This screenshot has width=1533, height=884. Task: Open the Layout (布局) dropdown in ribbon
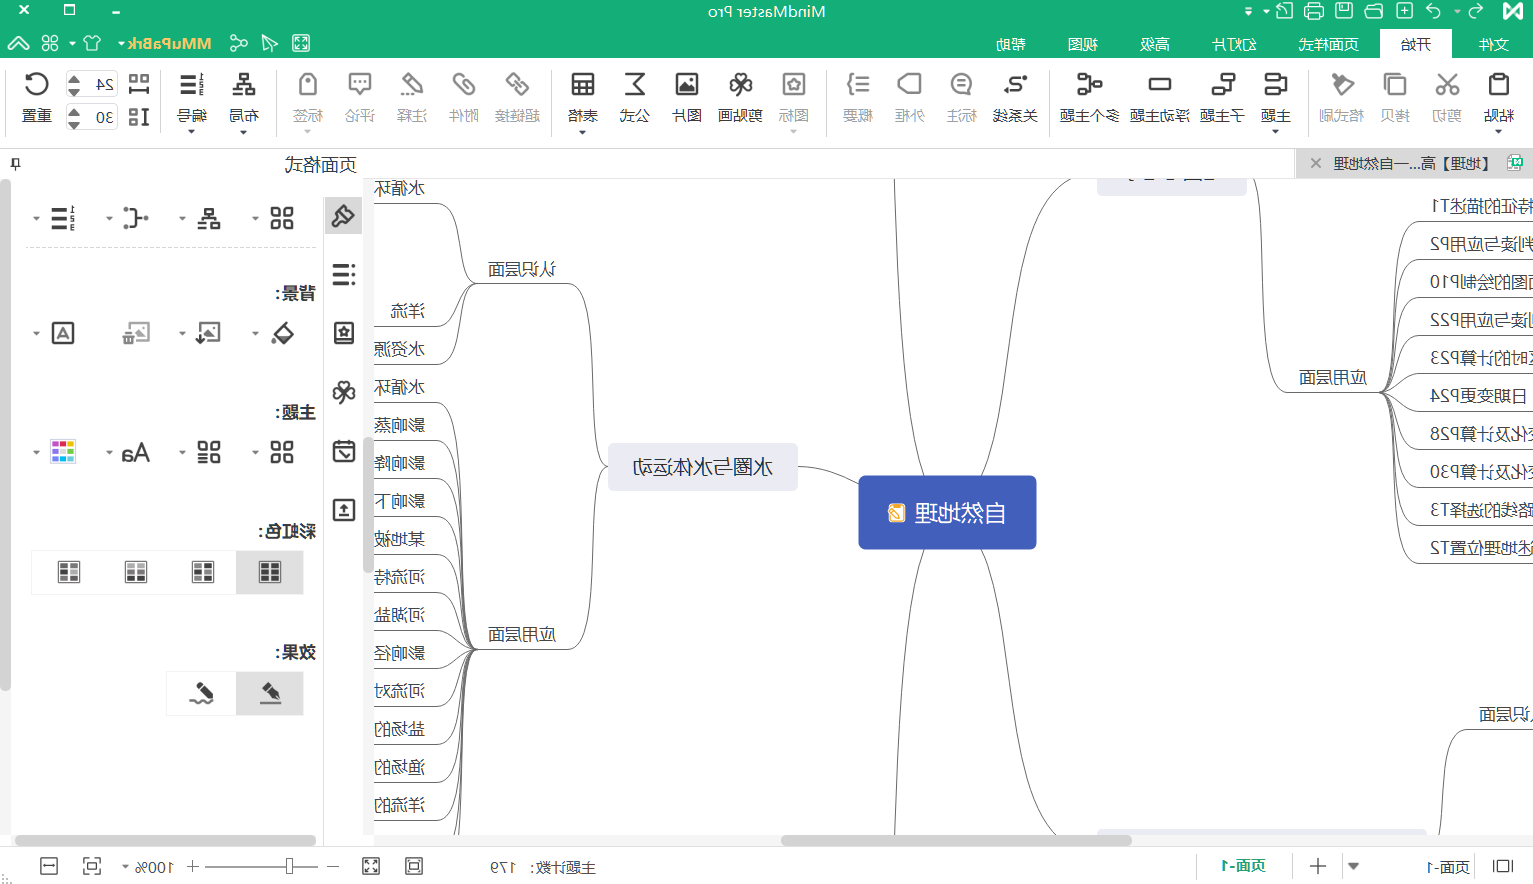pos(243,131)
